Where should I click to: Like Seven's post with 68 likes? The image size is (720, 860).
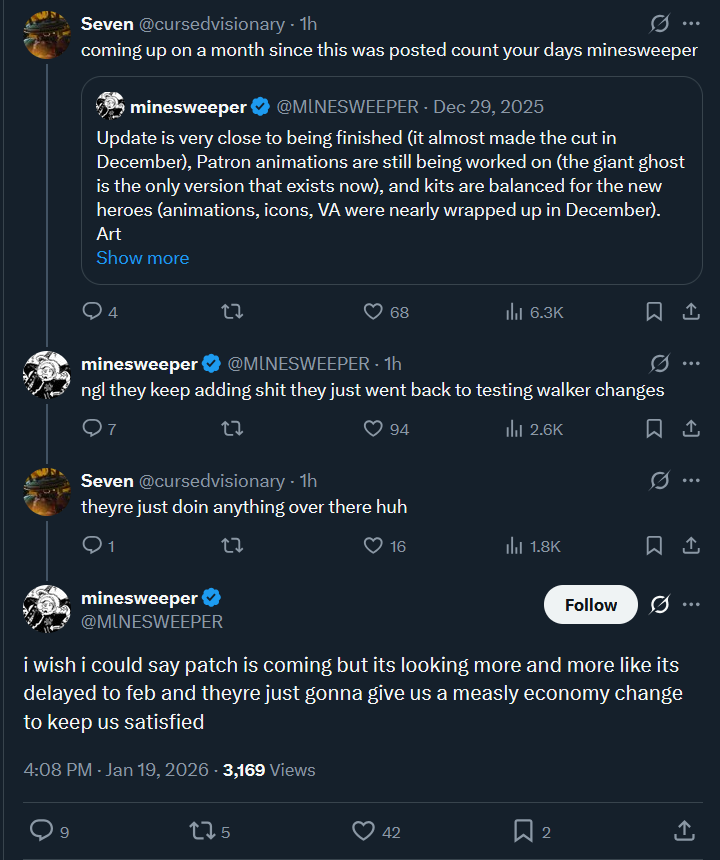373,312
